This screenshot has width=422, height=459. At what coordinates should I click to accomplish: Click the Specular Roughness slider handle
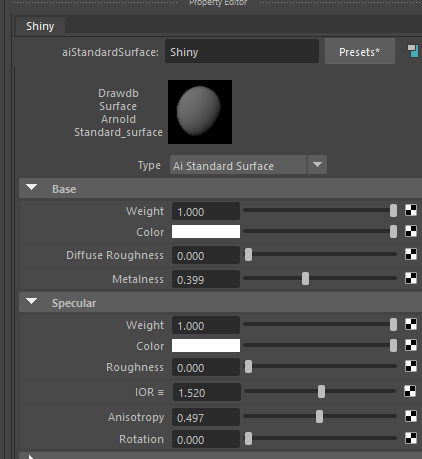point(248,367)
